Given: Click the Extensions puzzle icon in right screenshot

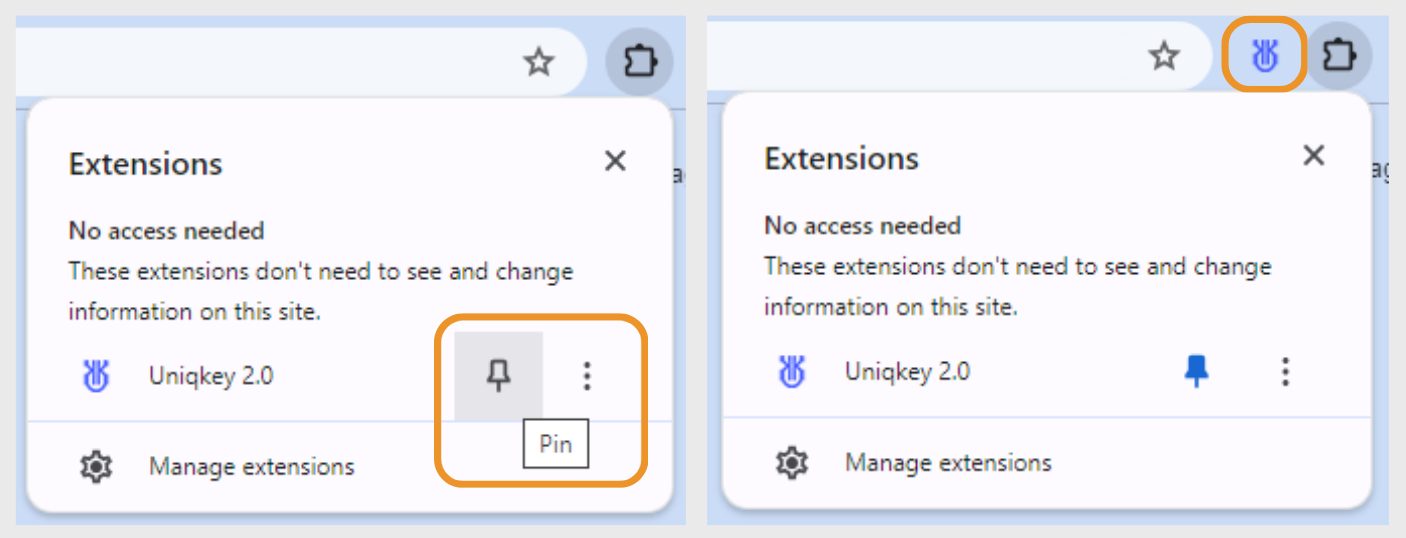Looking at the screenshot, I should coord(1338,55).
